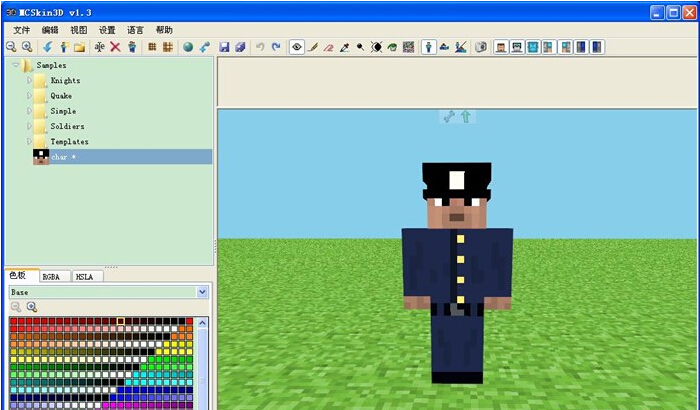Image resolution: width=700 pixels, height=410 pixels.
Task: Select the pencil drawing tool
Action: pos(313,47)
